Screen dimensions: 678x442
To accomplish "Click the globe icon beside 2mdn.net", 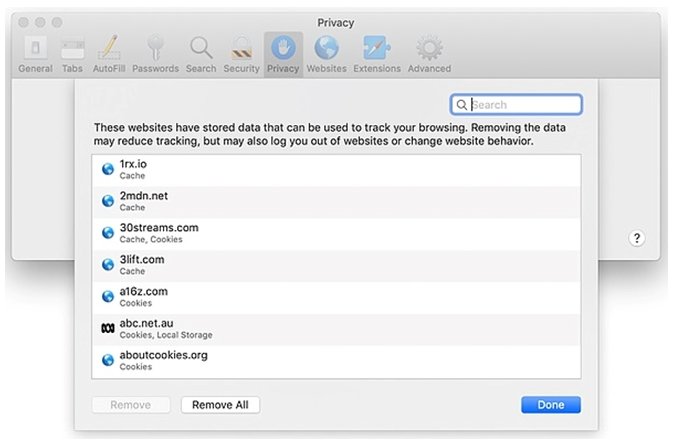I will coord(108,201).
